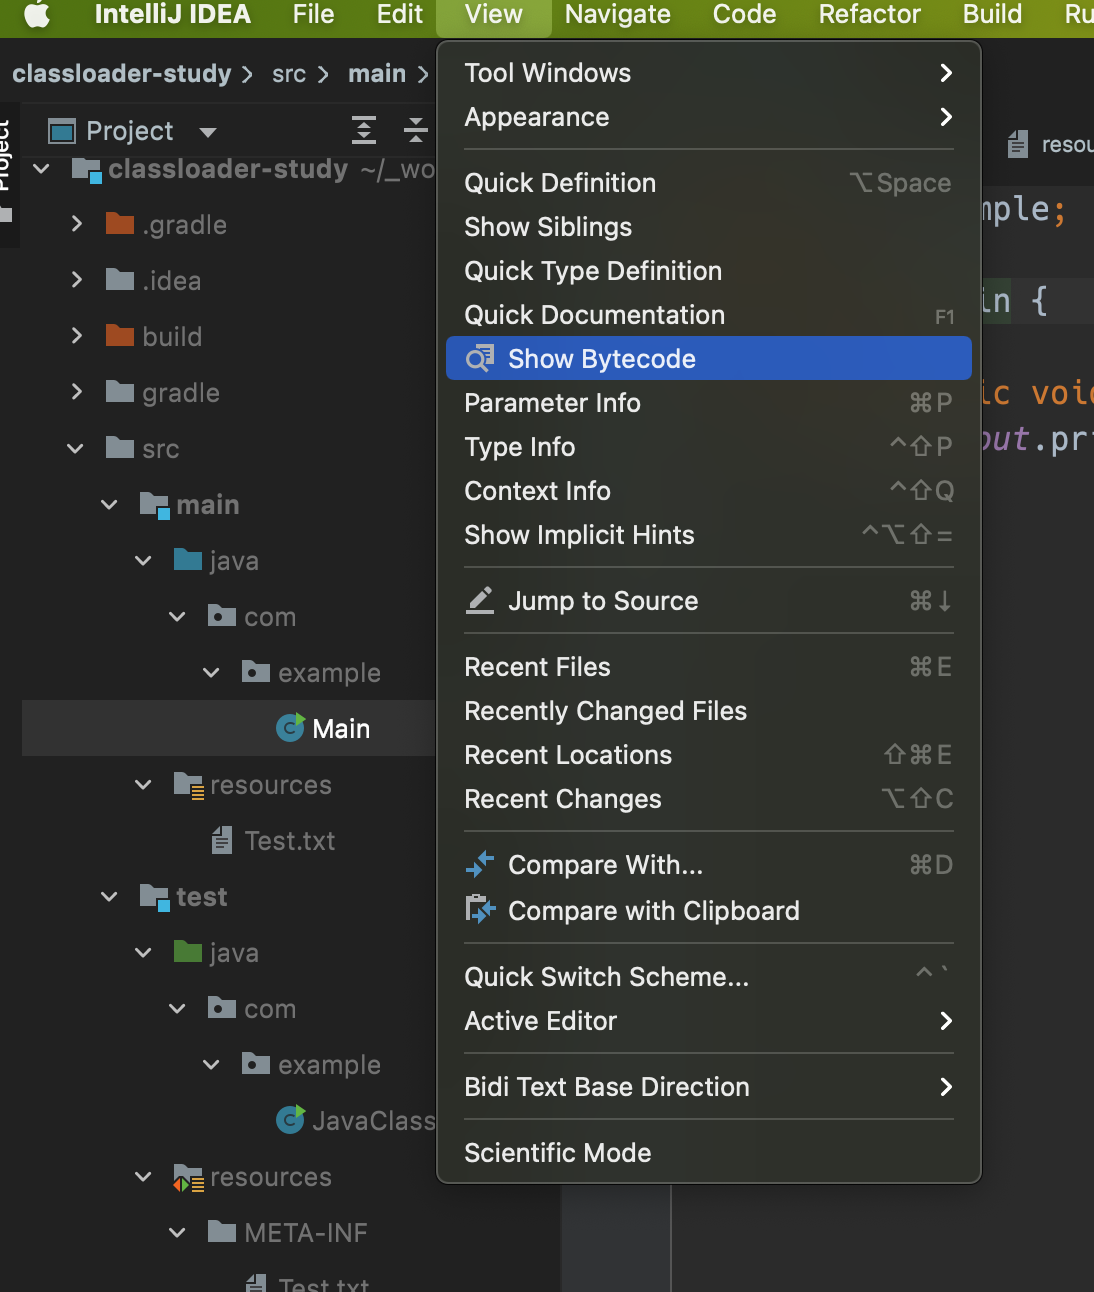
Task: Toggle Scientific Mode menu item
Action: pyautogui.click(x=708, y=1153)
